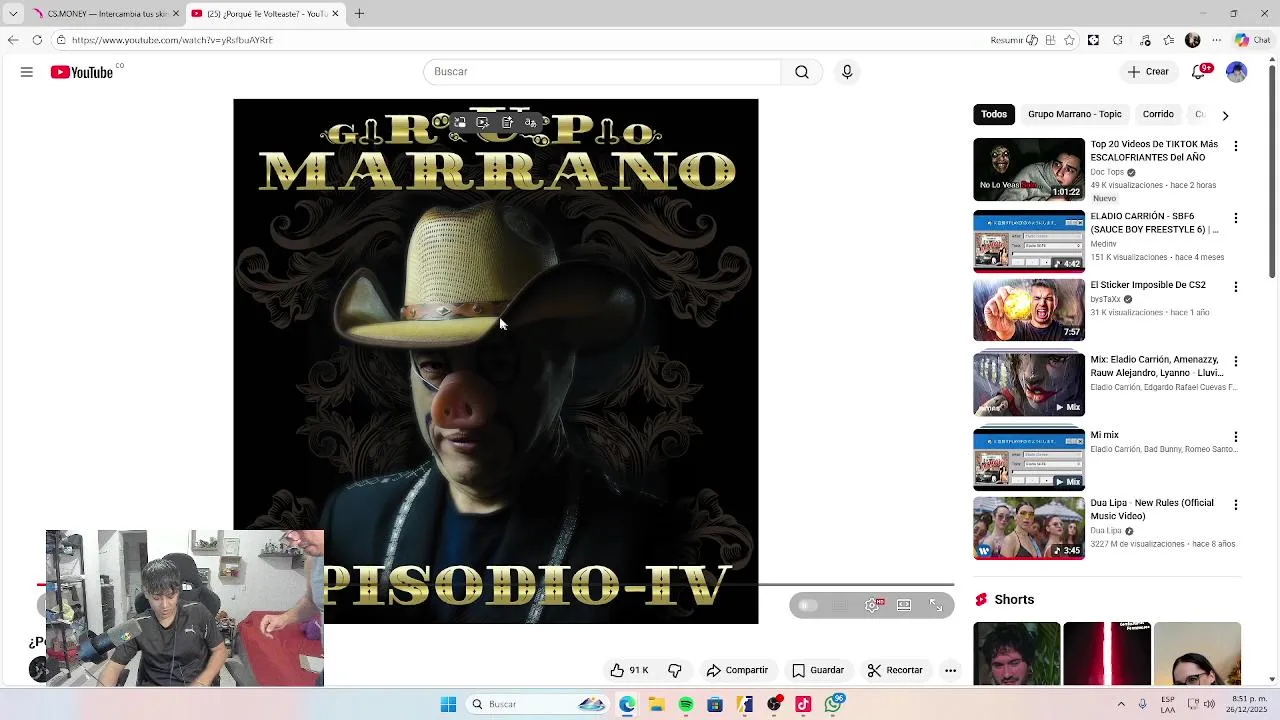Click translate icon on video overlay toolbar
Screen dimensions: 1280x720
(x=530, y=123)
